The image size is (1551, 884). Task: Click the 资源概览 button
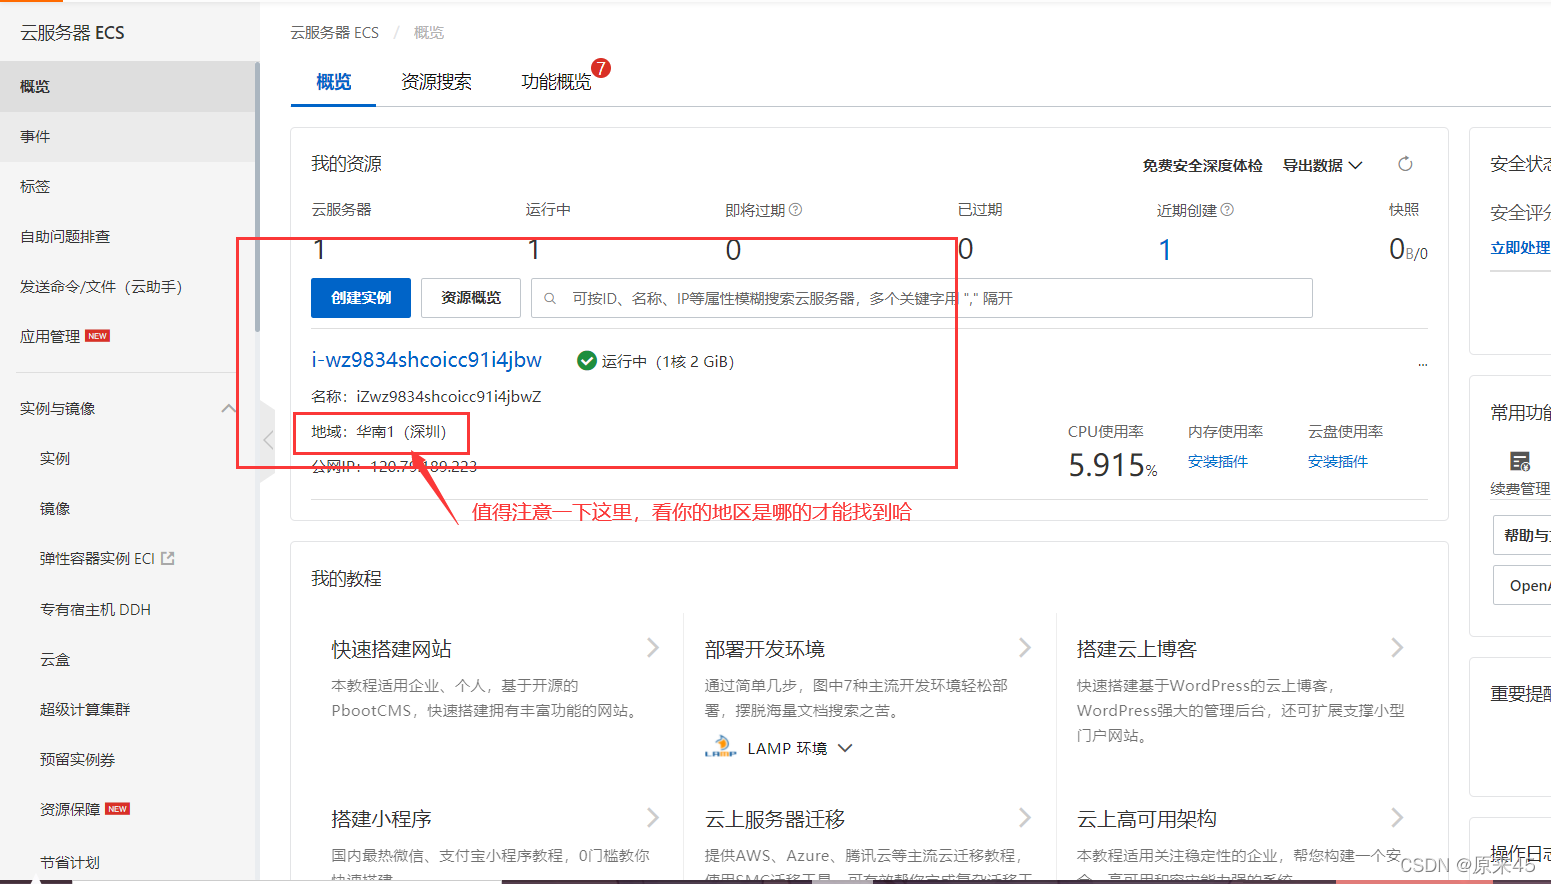coord(471,298)
